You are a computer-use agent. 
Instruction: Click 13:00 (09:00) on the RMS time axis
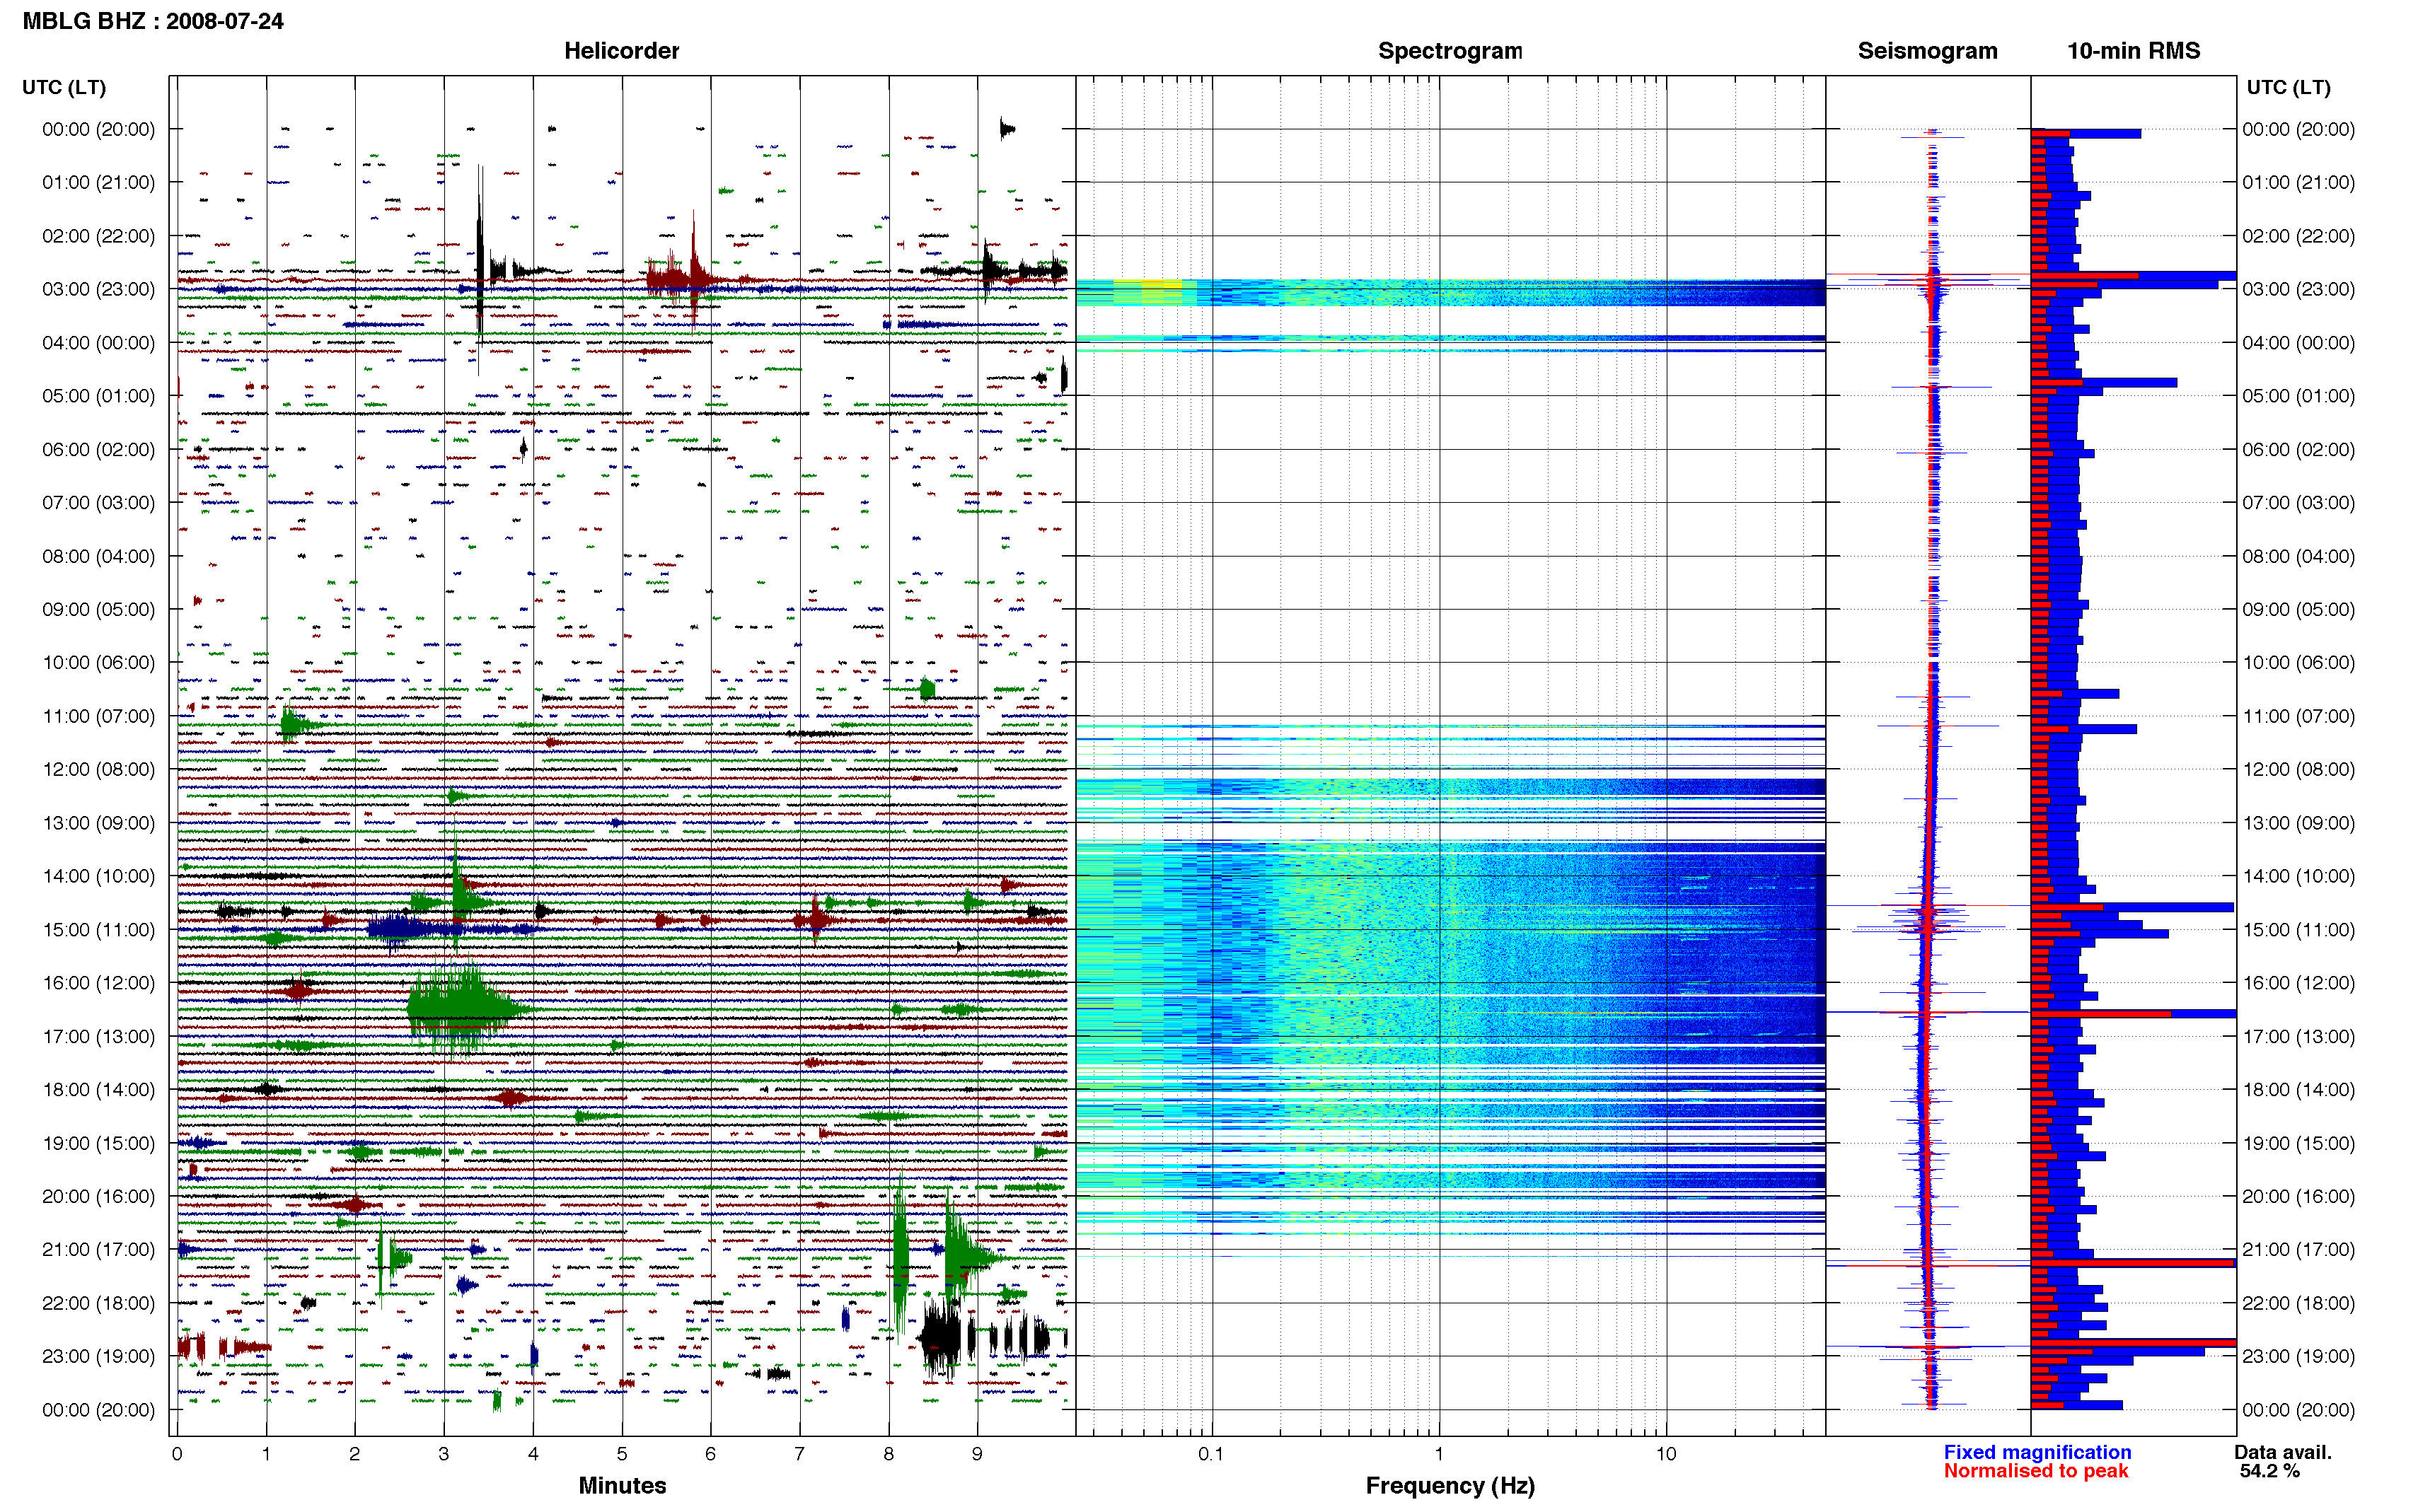point(2298,823)
